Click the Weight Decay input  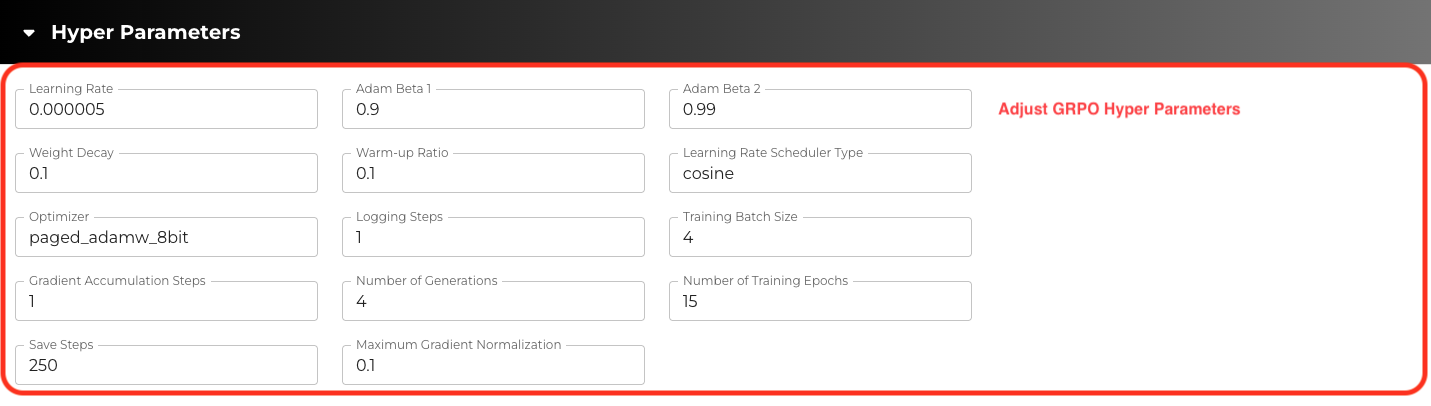pos(166,174)
